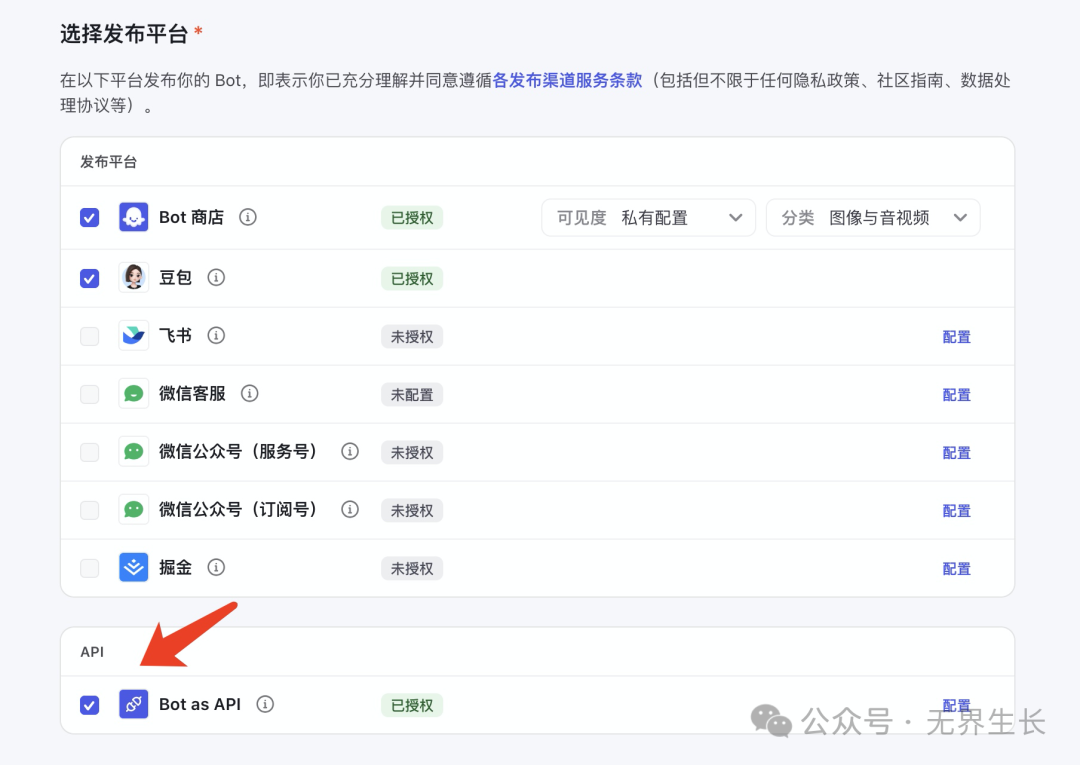Viewport: 1080px width, 765px height.
Task: Click the 微信客服 platform icon
Action: [134, 394]
